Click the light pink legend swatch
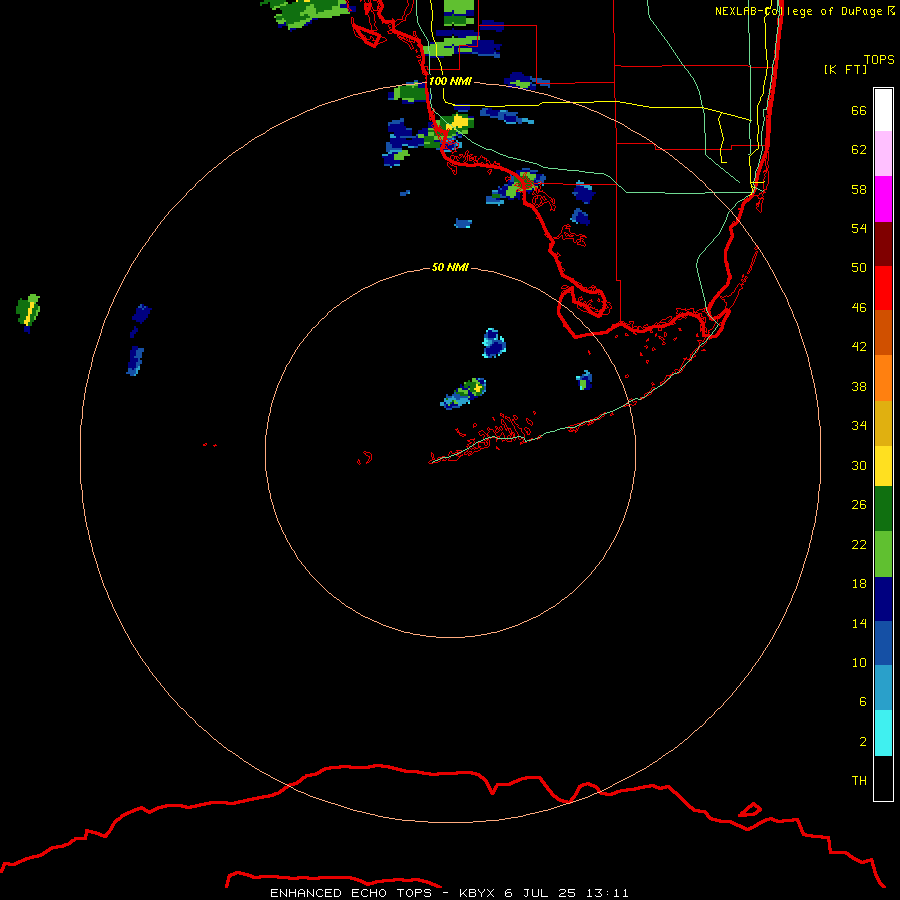This screenshot has height=900, width=900. pyautogui.click(x=883, y=154)
